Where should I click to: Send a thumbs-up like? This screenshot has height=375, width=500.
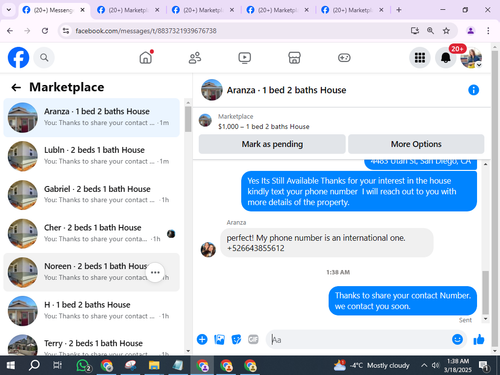pos(479,339)
